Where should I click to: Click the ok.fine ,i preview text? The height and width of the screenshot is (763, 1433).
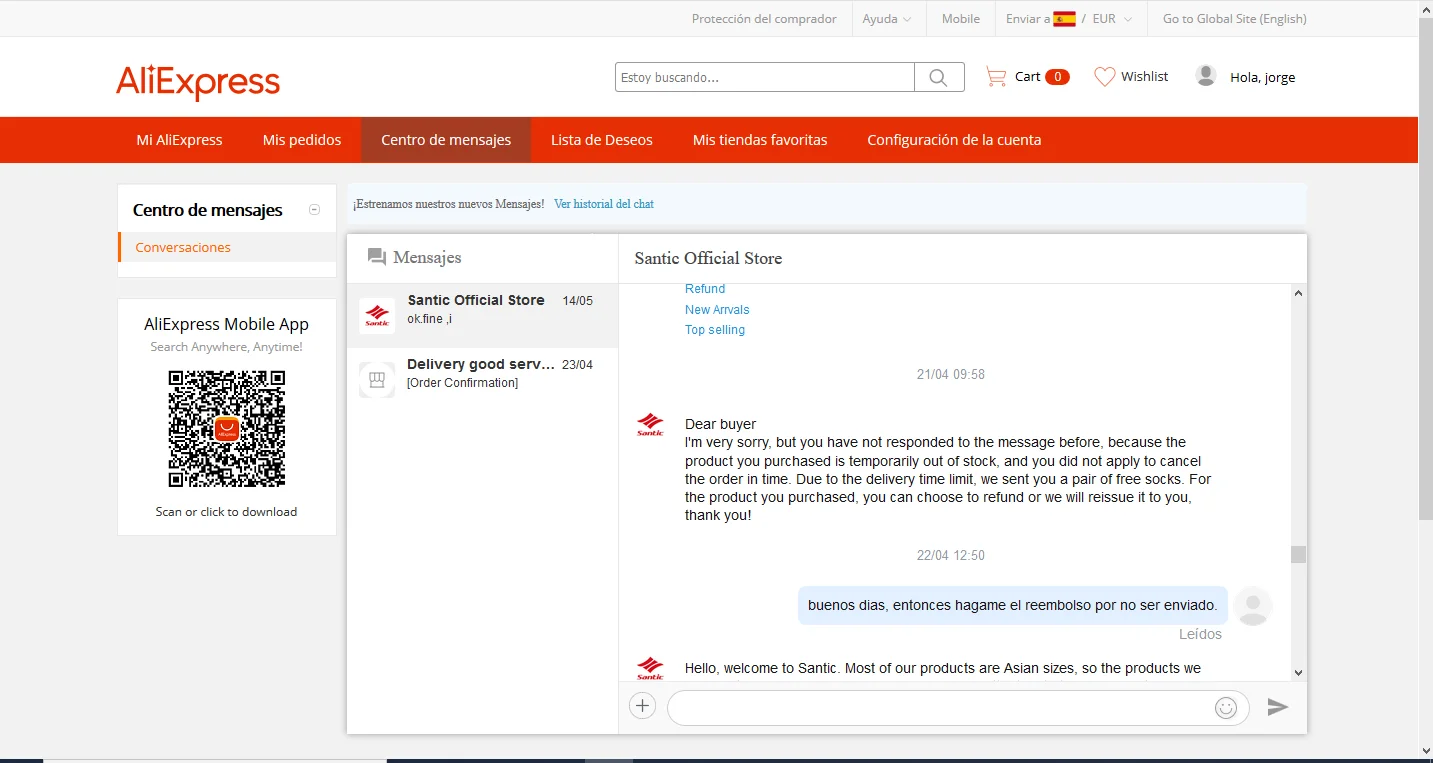430,319
